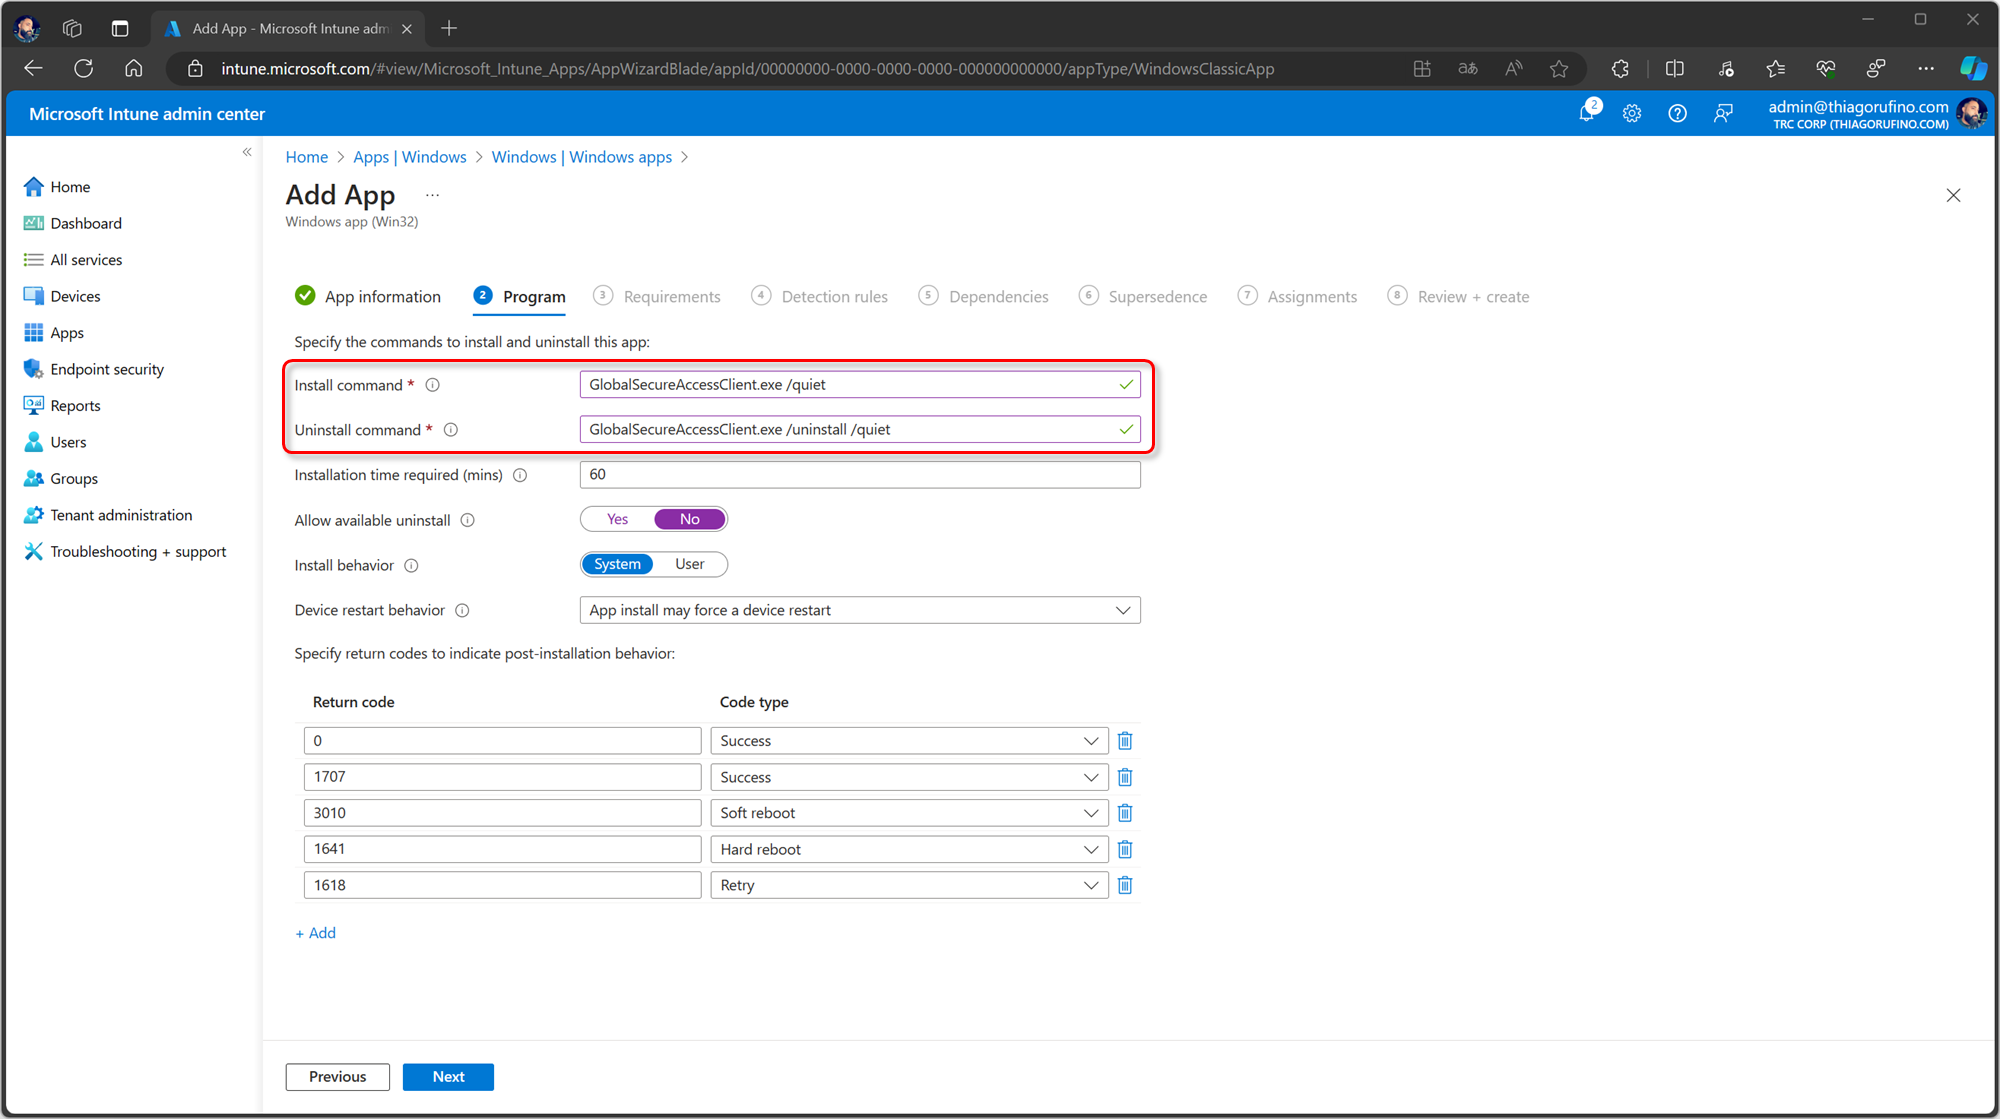Image resolution: width=2000 pixels, height=1119 pixels.
Task: Open Edge split screen icon
Action: [1675, 68]
